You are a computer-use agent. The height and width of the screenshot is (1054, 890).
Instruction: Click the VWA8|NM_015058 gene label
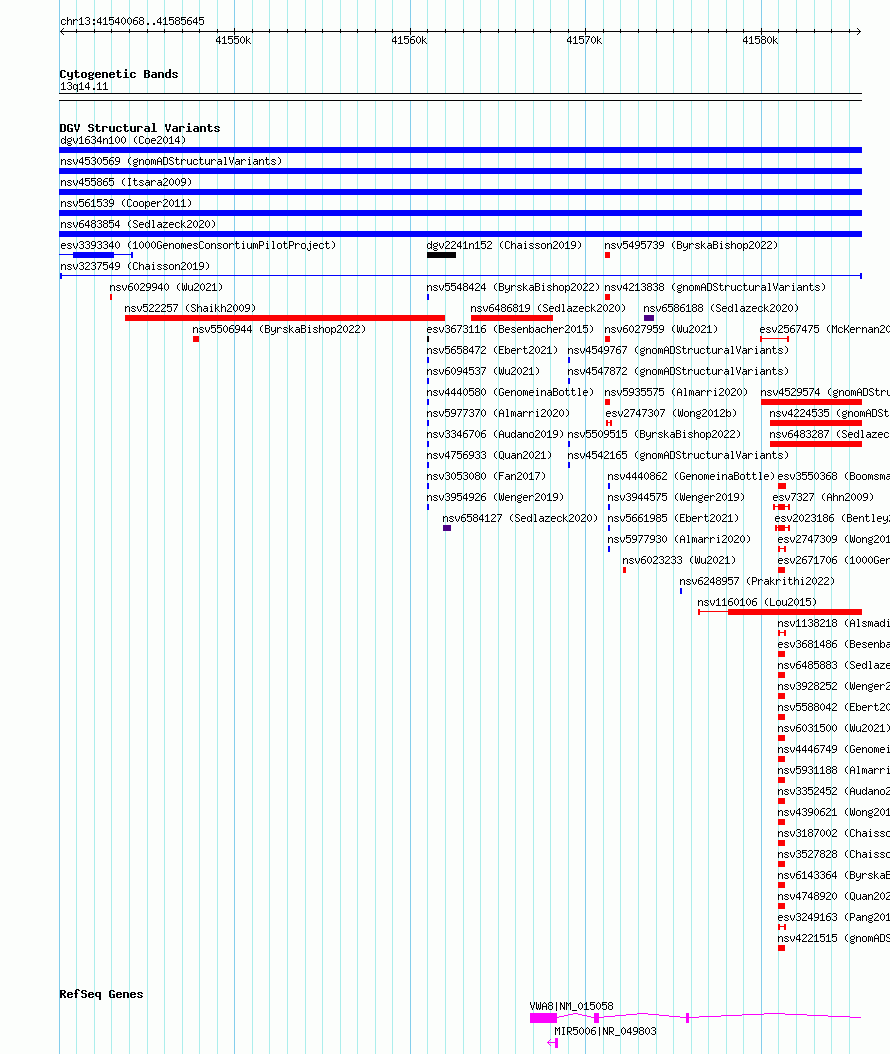[571, 1006]
